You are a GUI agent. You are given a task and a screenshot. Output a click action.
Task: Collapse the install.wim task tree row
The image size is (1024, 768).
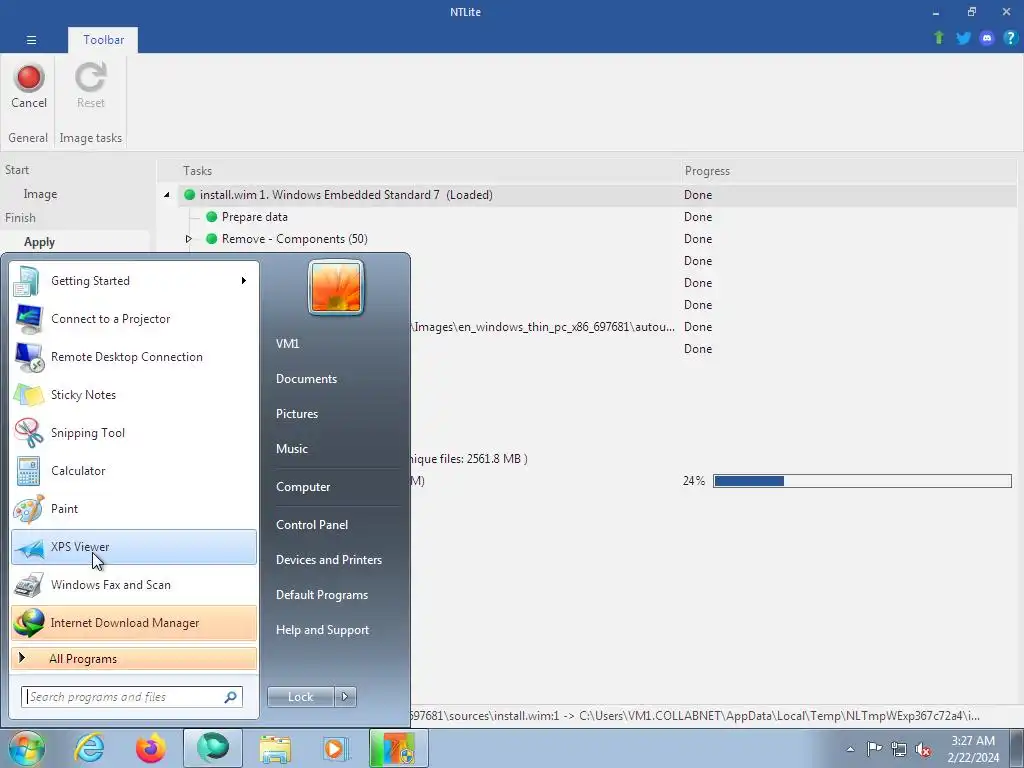click(x=167, y=195)
